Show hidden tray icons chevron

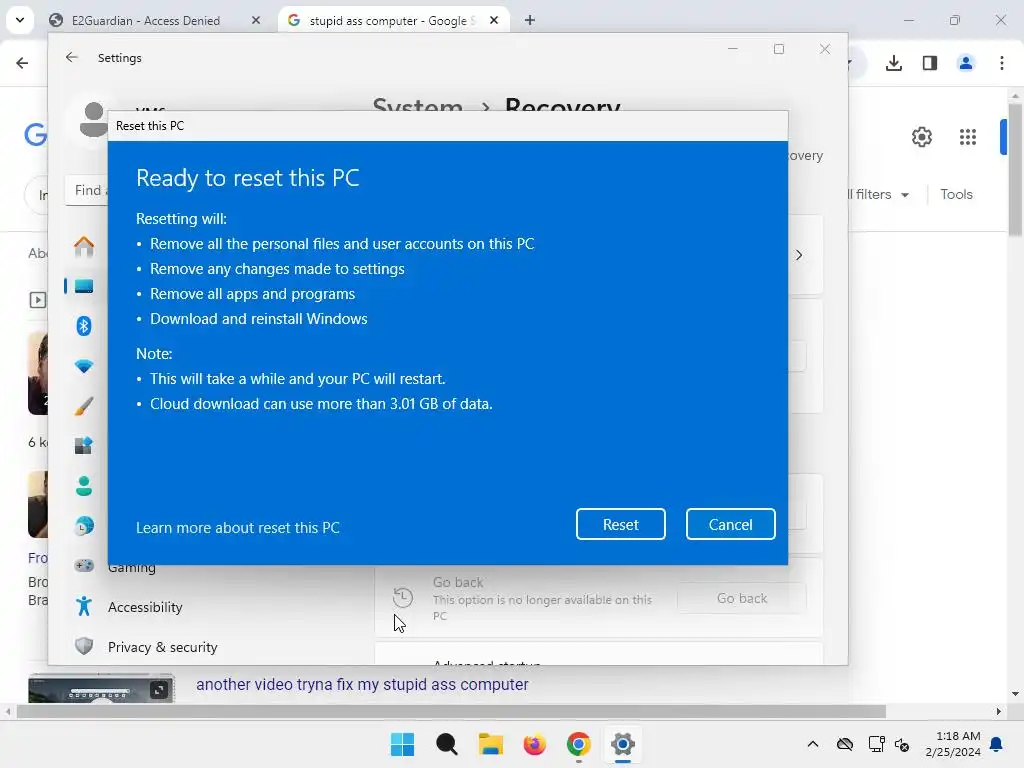tap(812, 744)
